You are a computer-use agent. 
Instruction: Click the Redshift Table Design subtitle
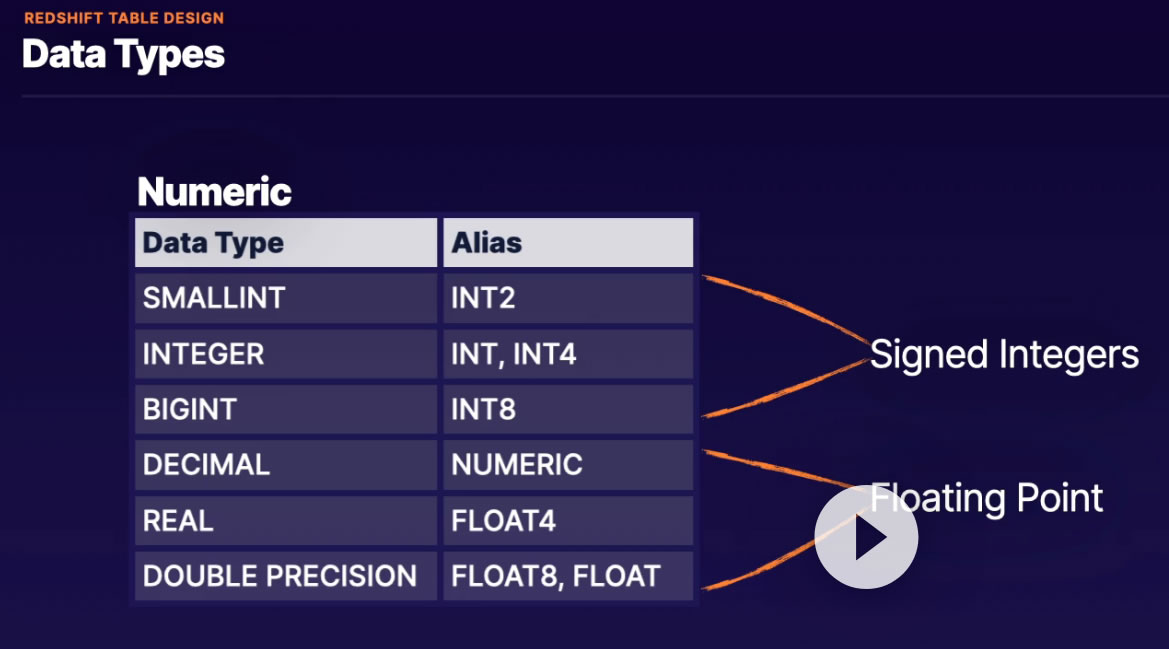pyautogui.click(x=124, y=18)
